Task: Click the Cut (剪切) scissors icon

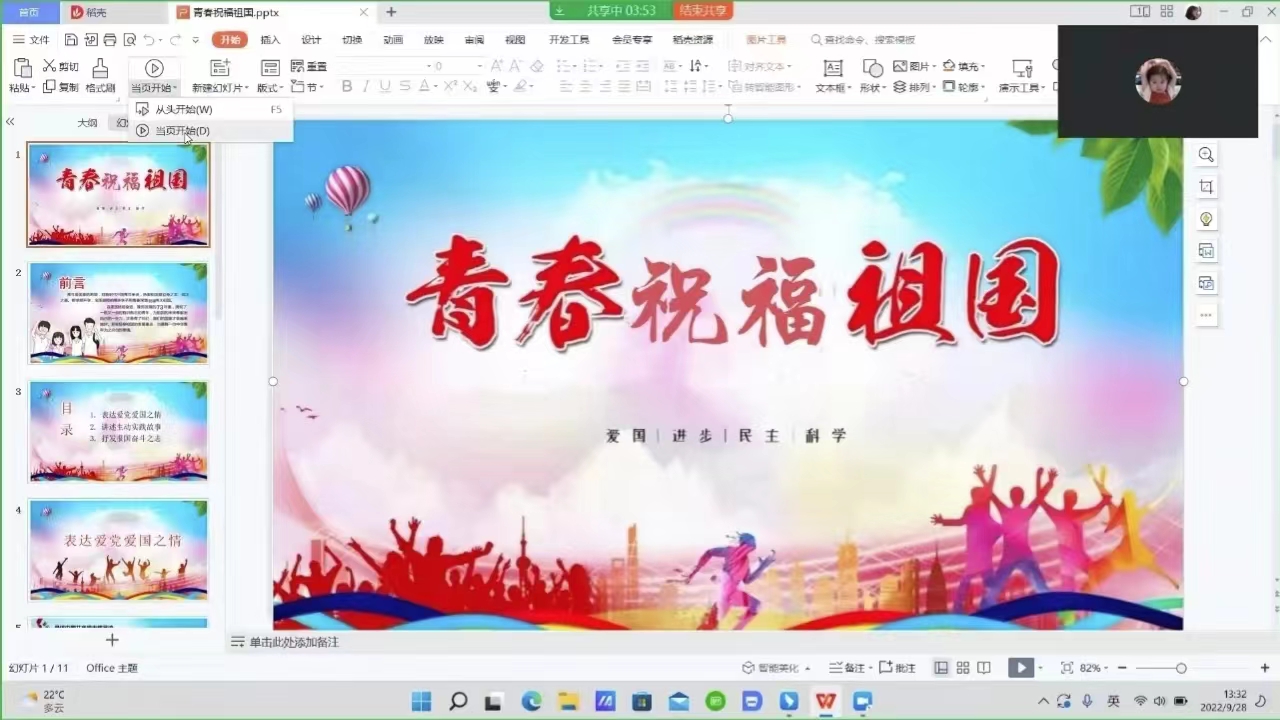Action: tap(49, 66)
